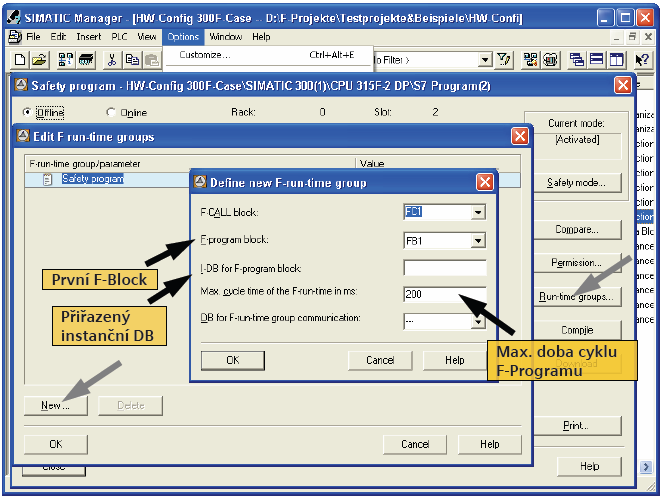This screenshot has width=663, height=497.
Task: Click the New... button in Edit F run-time groups
Action: (x=55, y=406)
